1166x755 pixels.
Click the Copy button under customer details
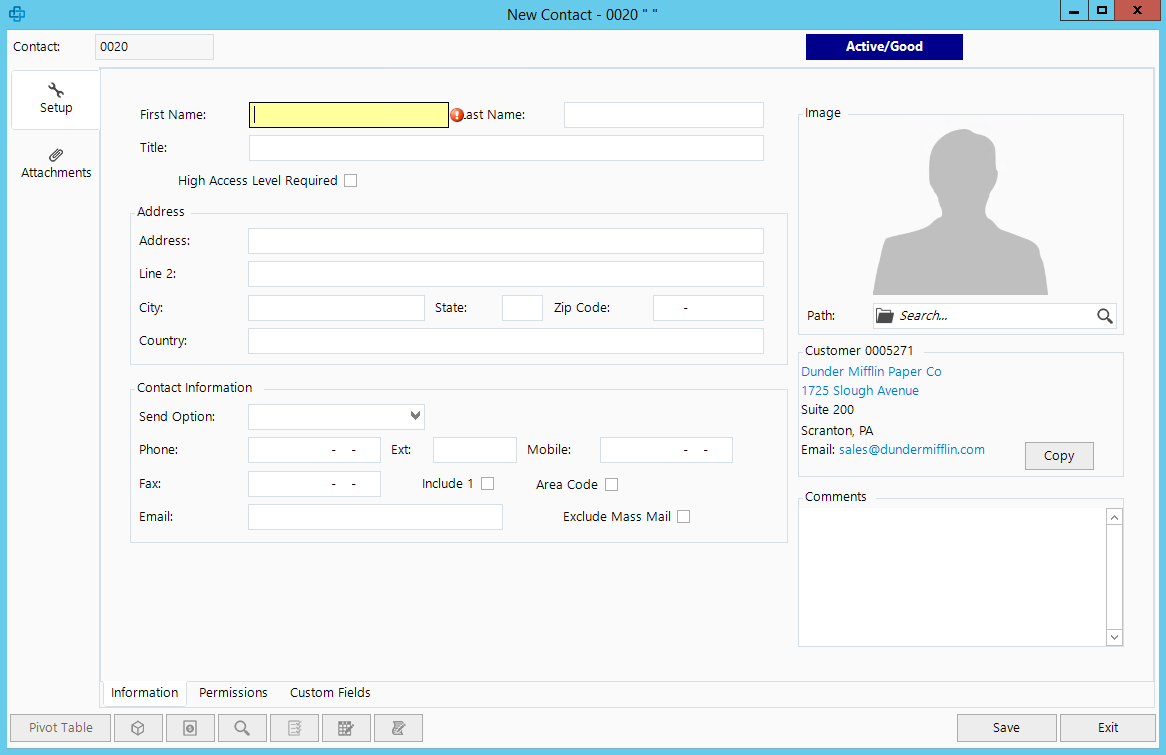(x=1058, y=455)
